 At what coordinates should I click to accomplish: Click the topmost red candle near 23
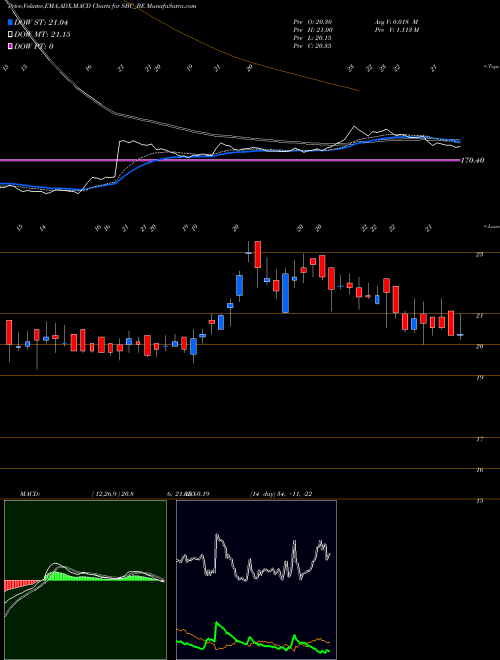[258, 254]
